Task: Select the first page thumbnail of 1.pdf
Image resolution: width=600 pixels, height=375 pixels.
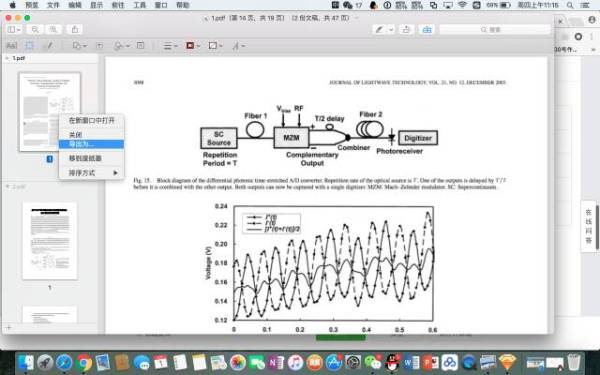Action: (50, 111)
